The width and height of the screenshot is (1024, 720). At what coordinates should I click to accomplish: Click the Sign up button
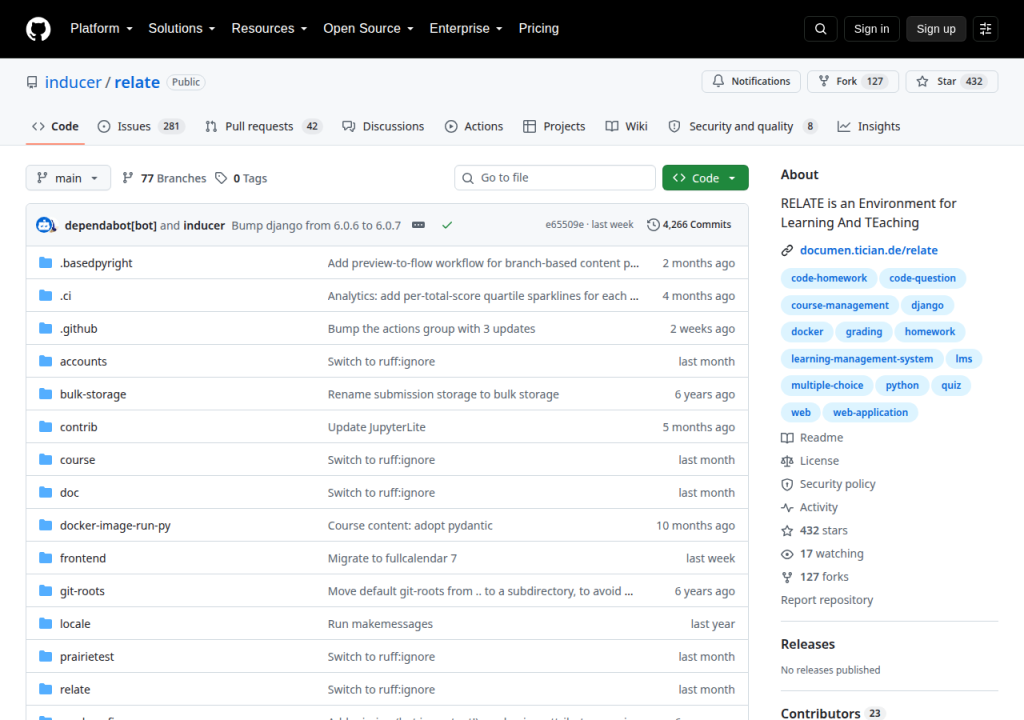[936, 29]
